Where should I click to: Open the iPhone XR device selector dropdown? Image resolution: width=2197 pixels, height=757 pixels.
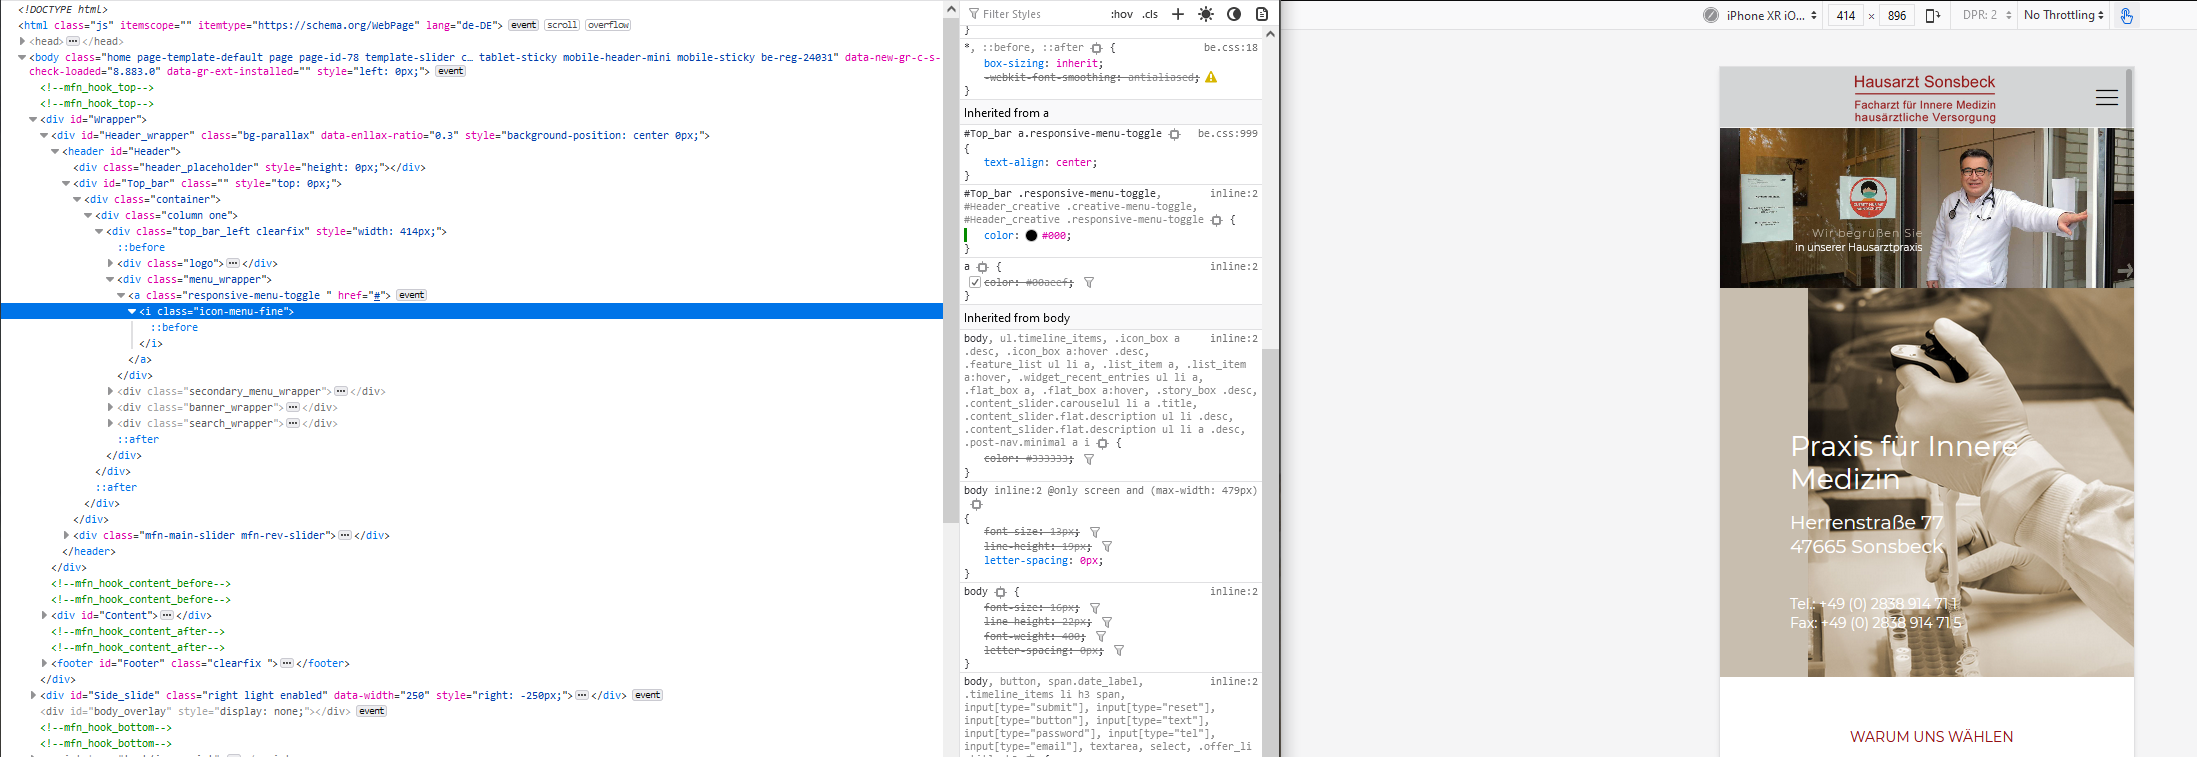point(1771,15)
